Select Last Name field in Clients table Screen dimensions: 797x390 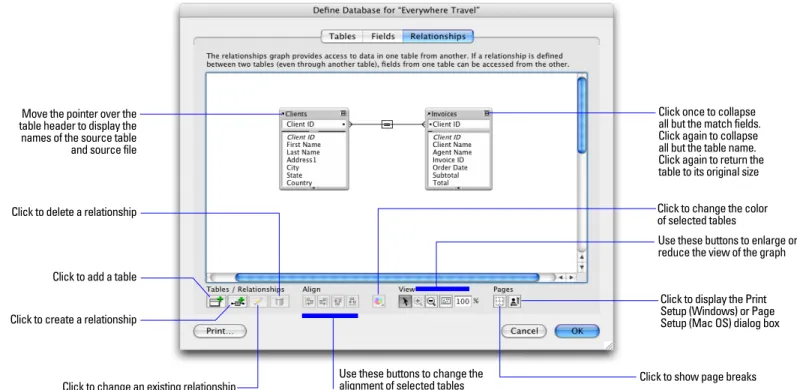pos(303,152)
